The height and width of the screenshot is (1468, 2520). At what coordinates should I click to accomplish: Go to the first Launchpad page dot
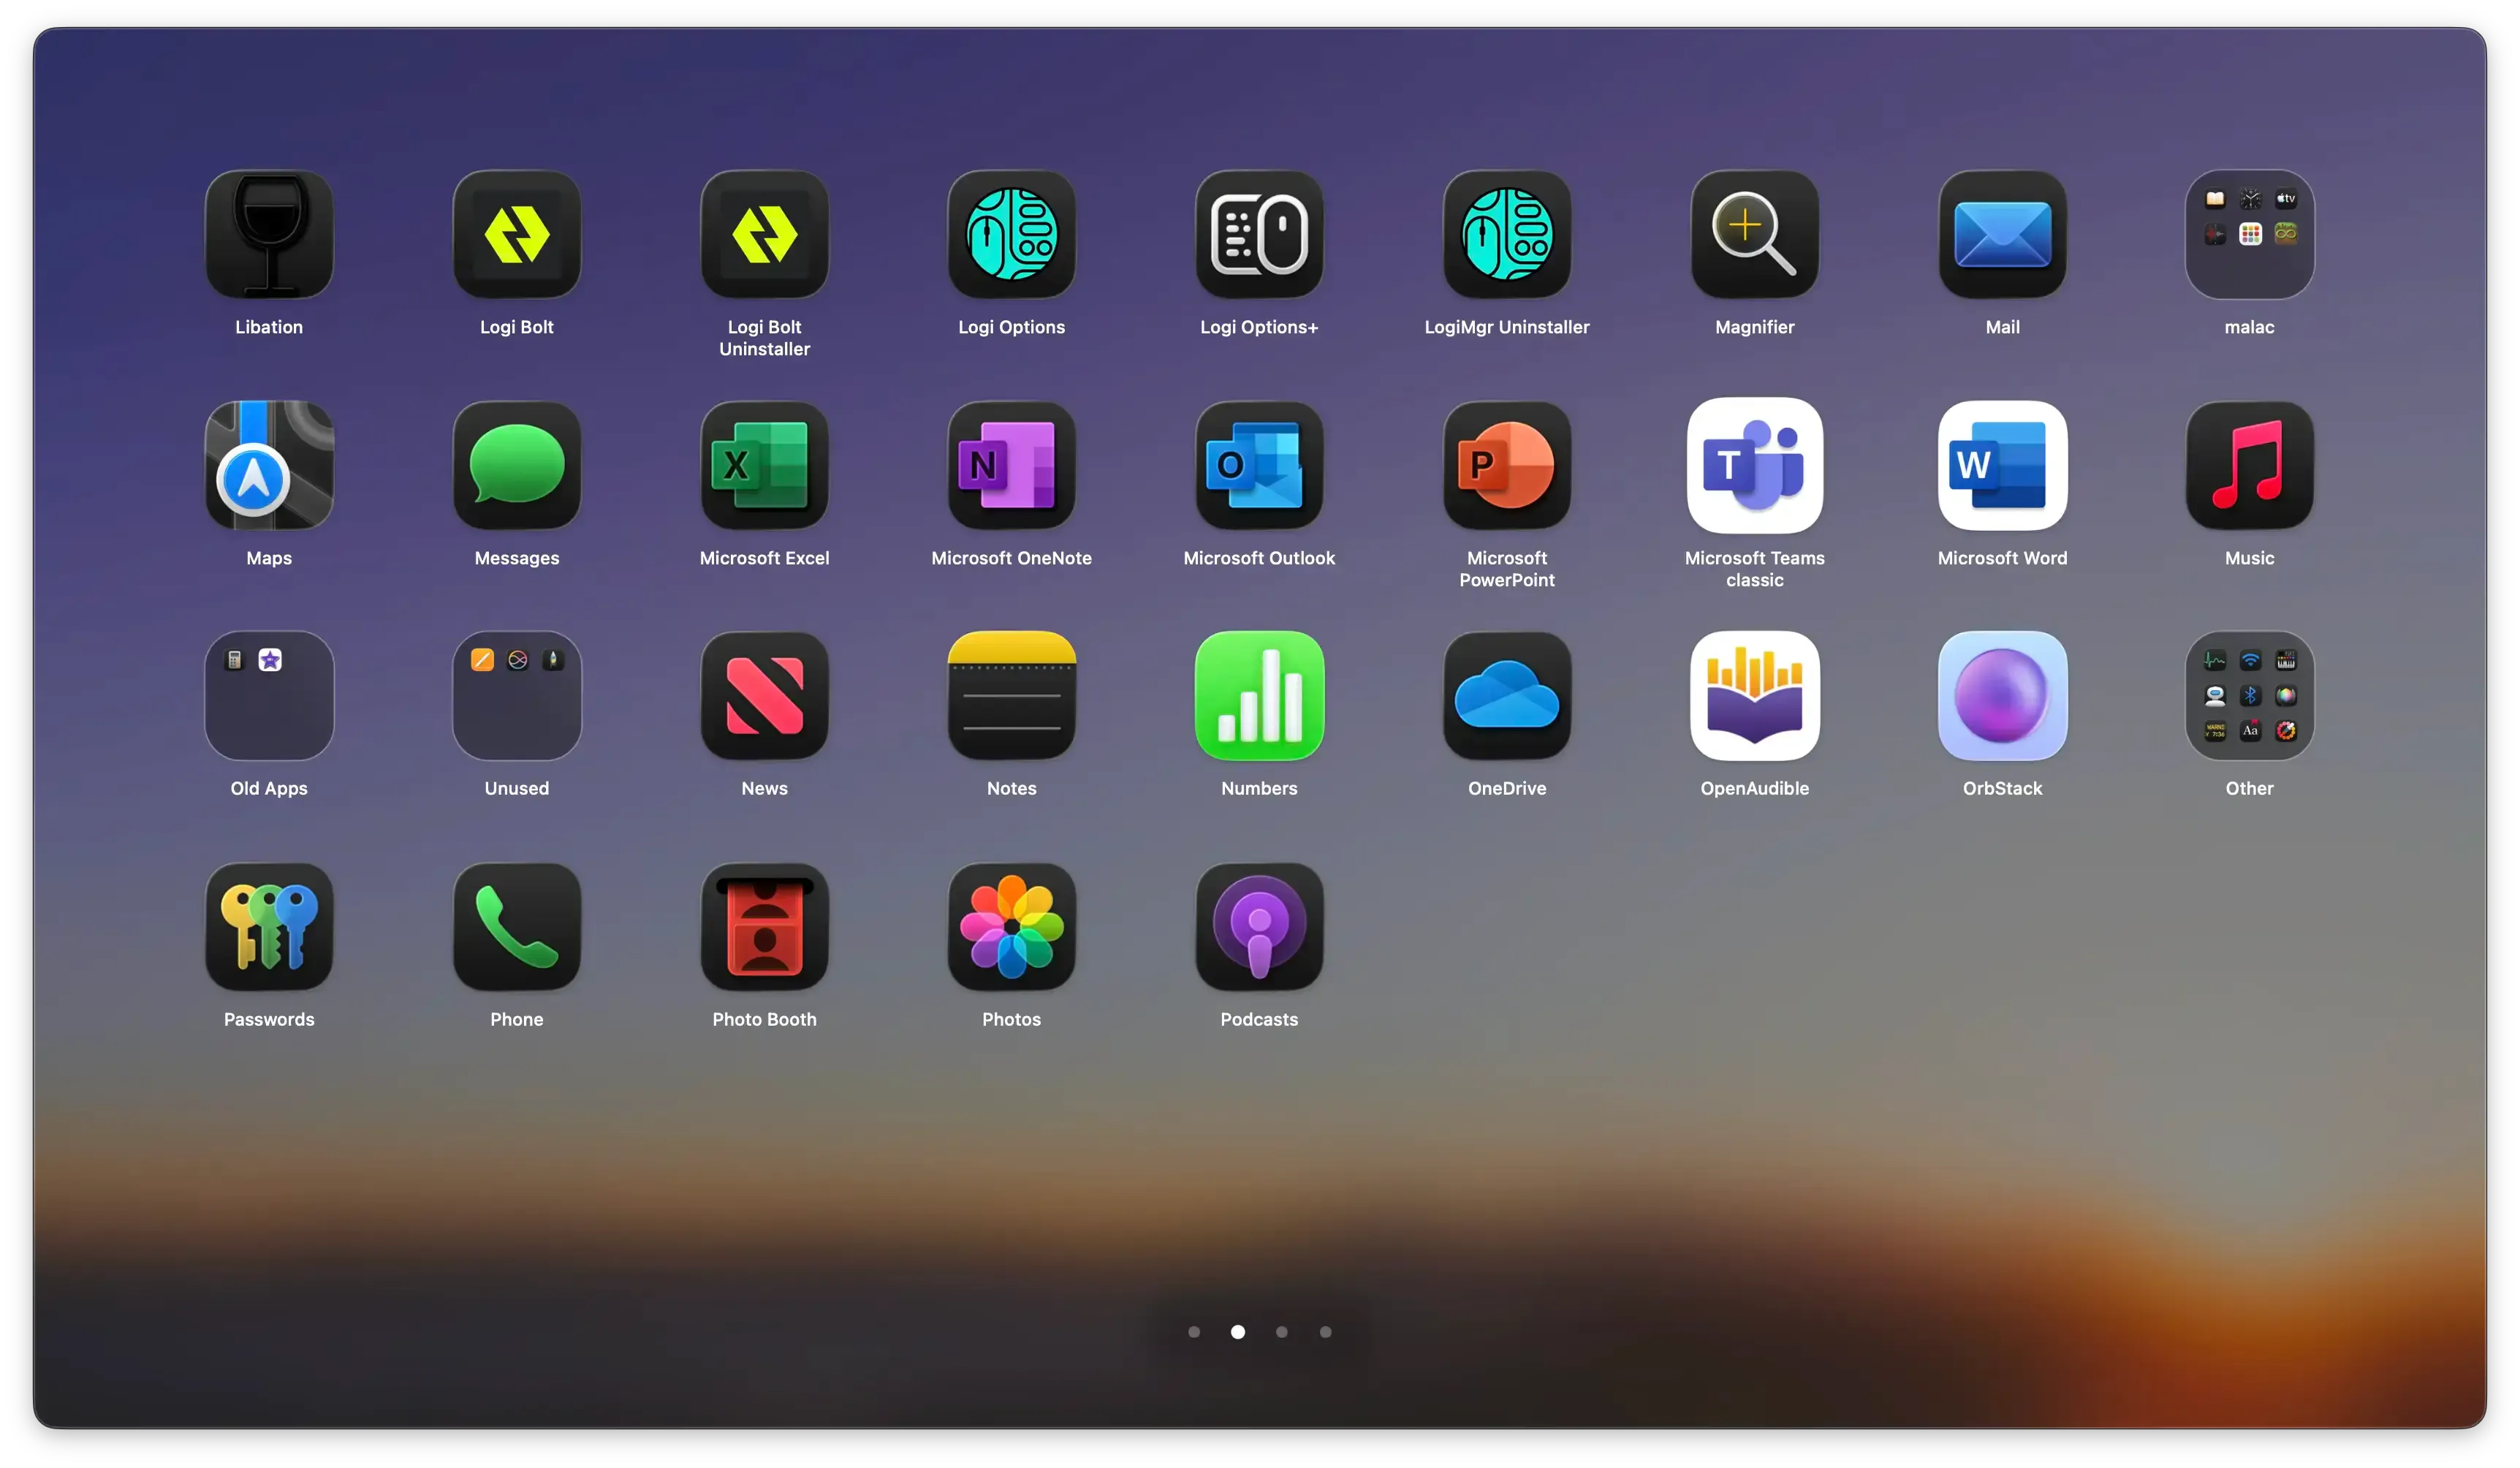pos(1194,1331)
